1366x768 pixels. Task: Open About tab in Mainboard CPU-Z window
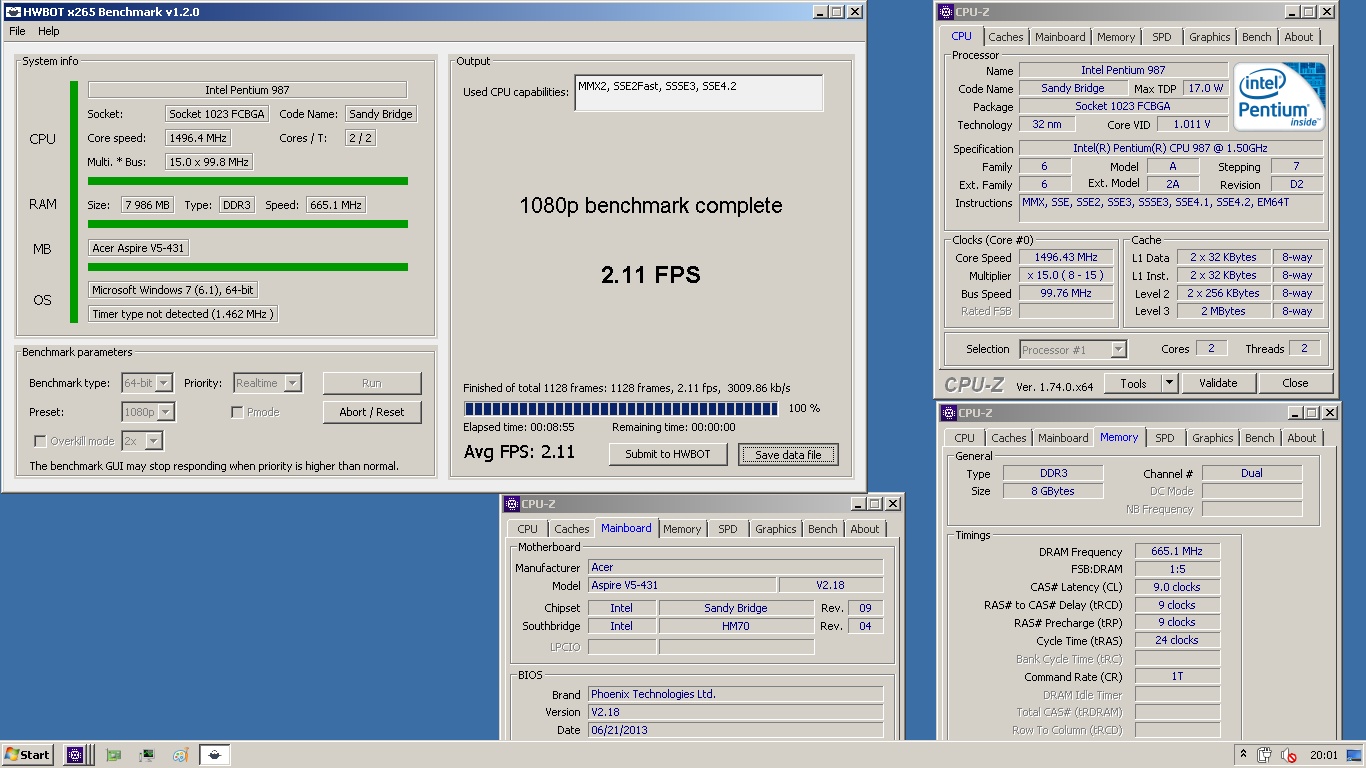[865, 529]
